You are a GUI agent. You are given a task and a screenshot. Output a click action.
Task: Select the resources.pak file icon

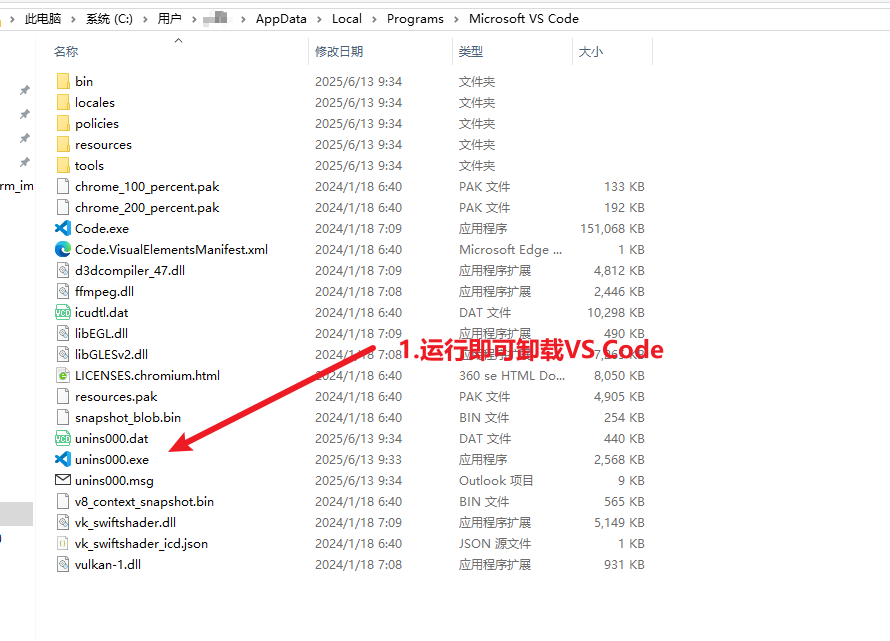coord(63,396)
